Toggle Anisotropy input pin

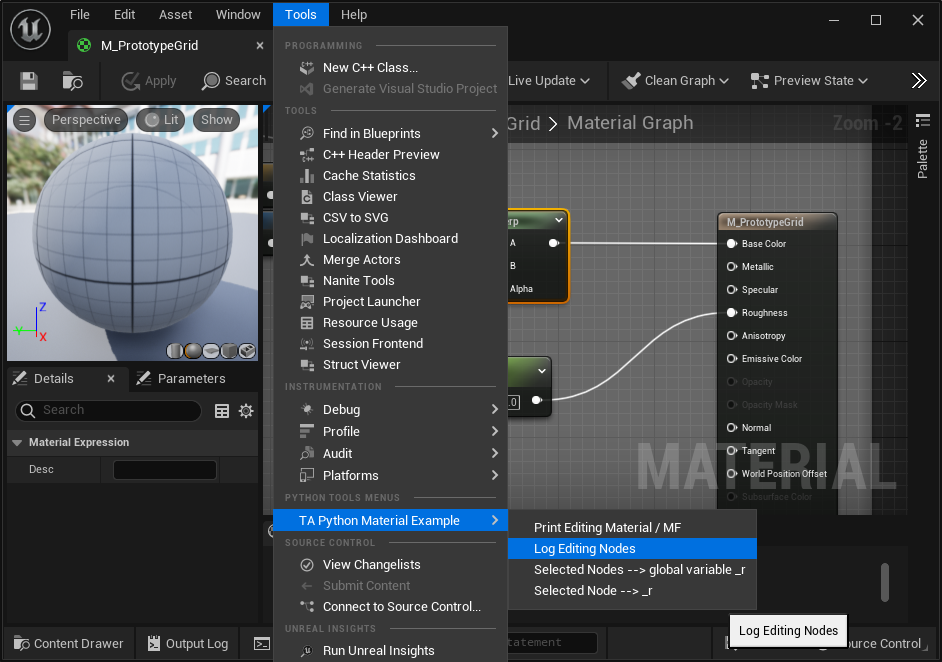click(732, 336)
